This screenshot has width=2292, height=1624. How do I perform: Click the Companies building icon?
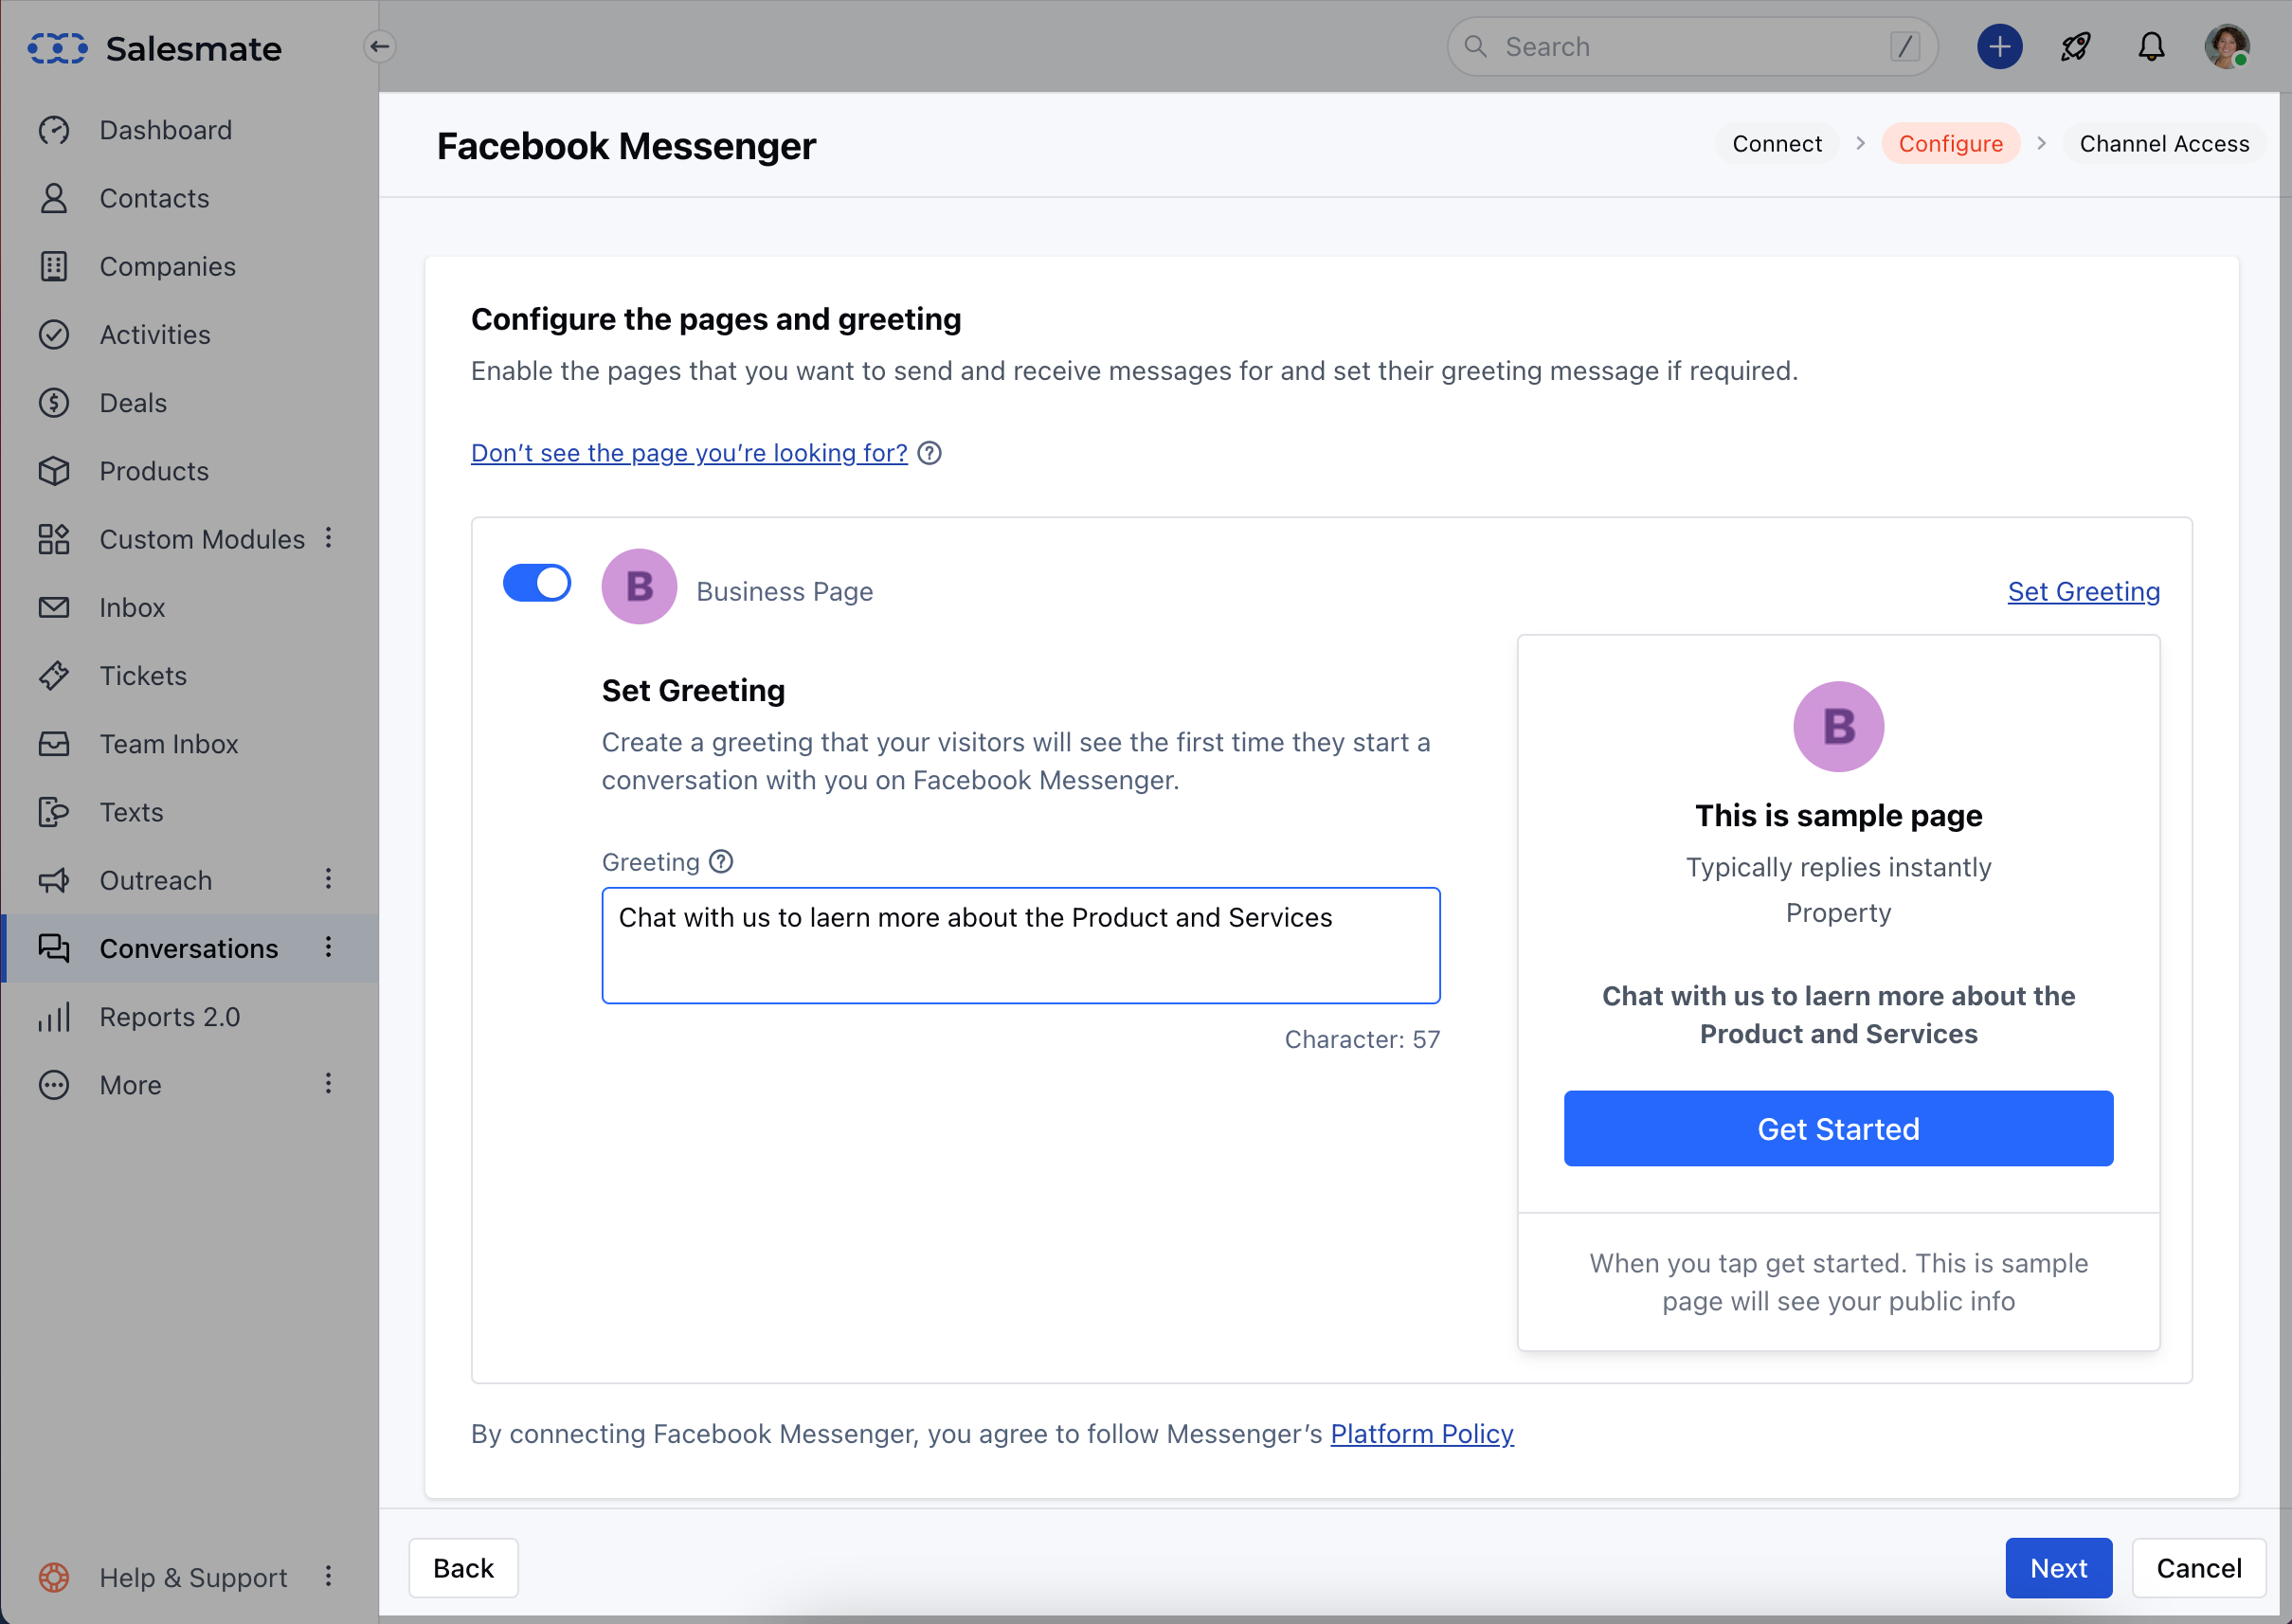(x=54, y=266)
